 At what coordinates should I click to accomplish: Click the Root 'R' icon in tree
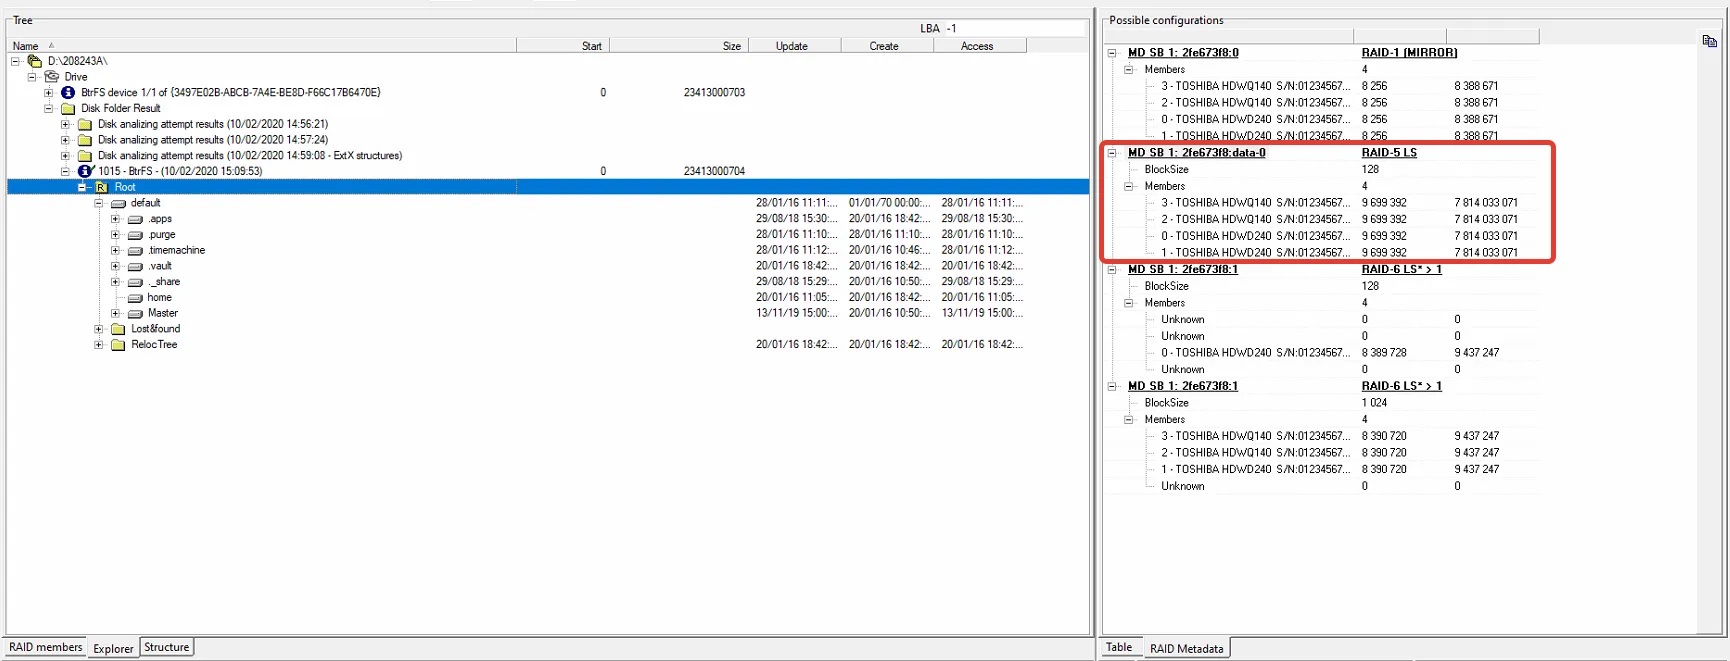point(101,187)
